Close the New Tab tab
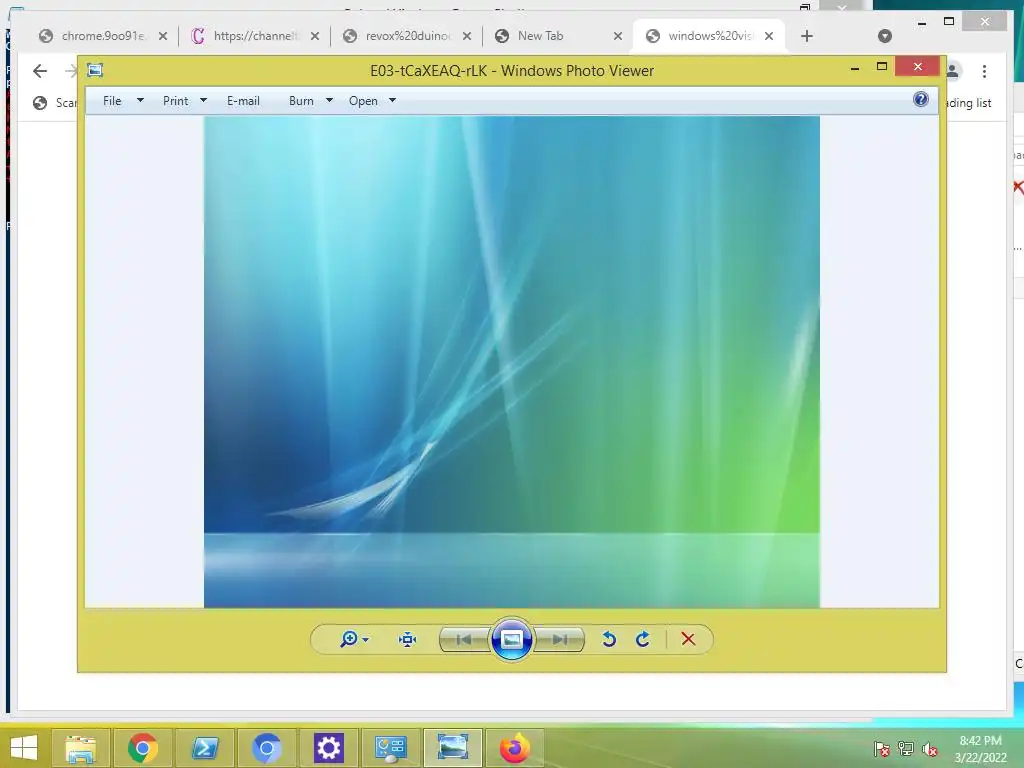Viewport: 1024px width, 768px height. 618,36
